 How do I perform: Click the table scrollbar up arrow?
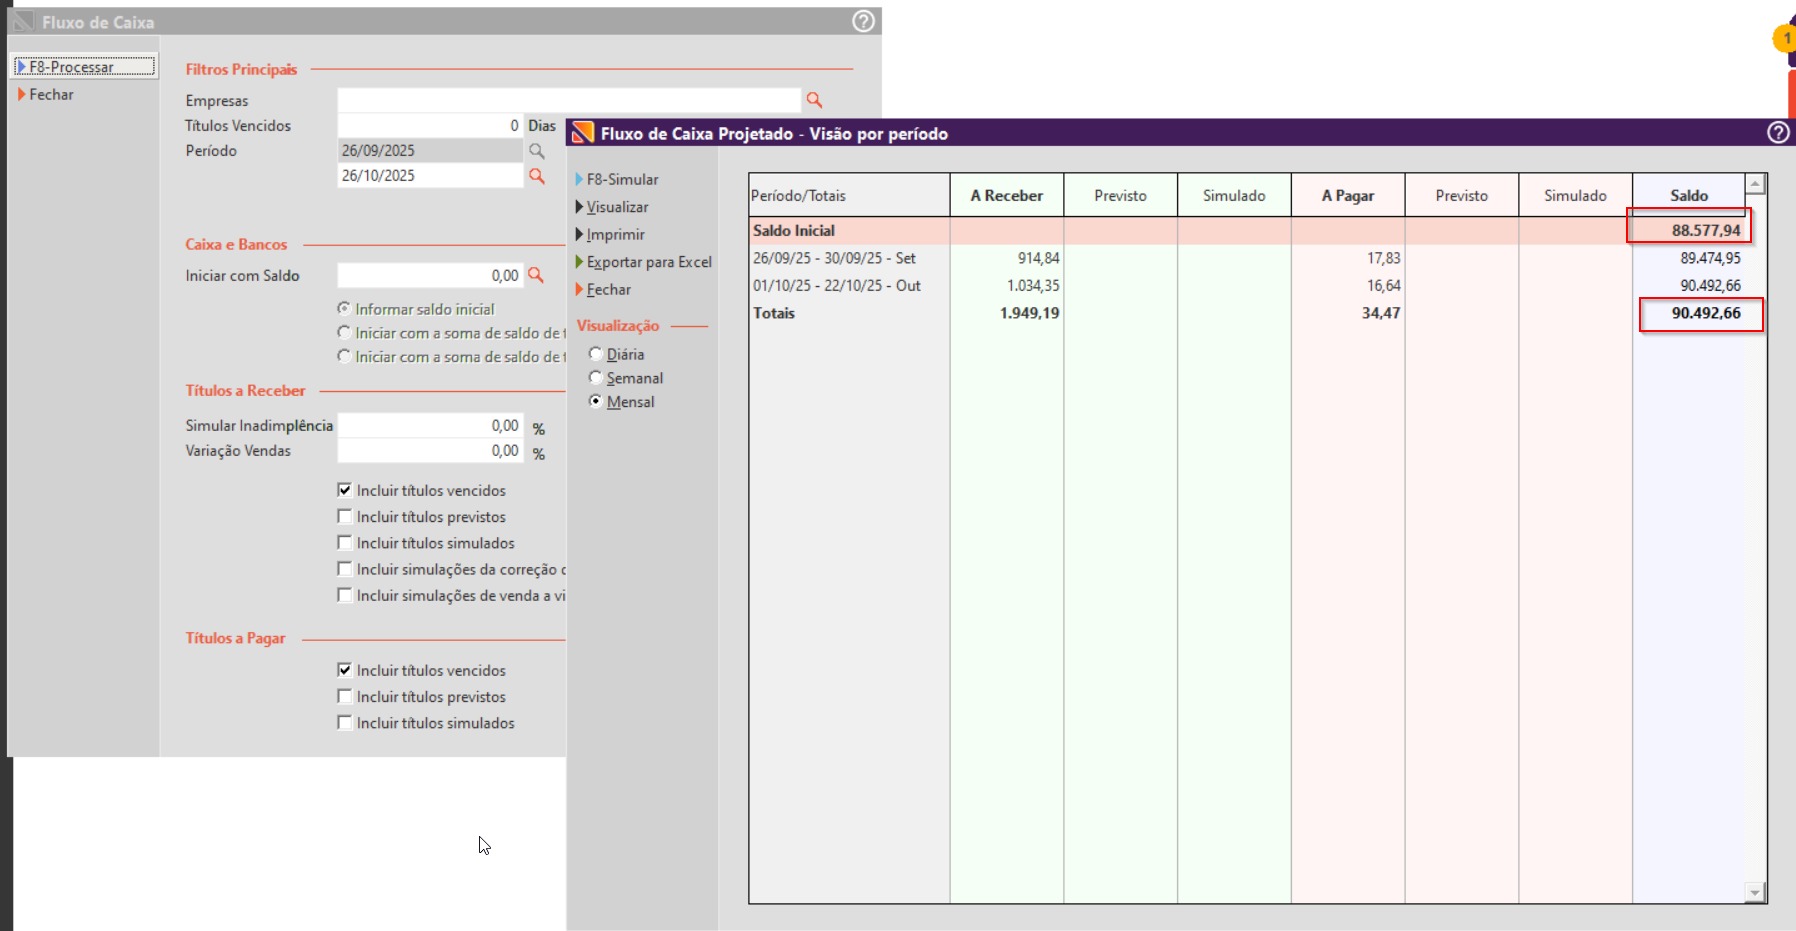pos(1755,184)
